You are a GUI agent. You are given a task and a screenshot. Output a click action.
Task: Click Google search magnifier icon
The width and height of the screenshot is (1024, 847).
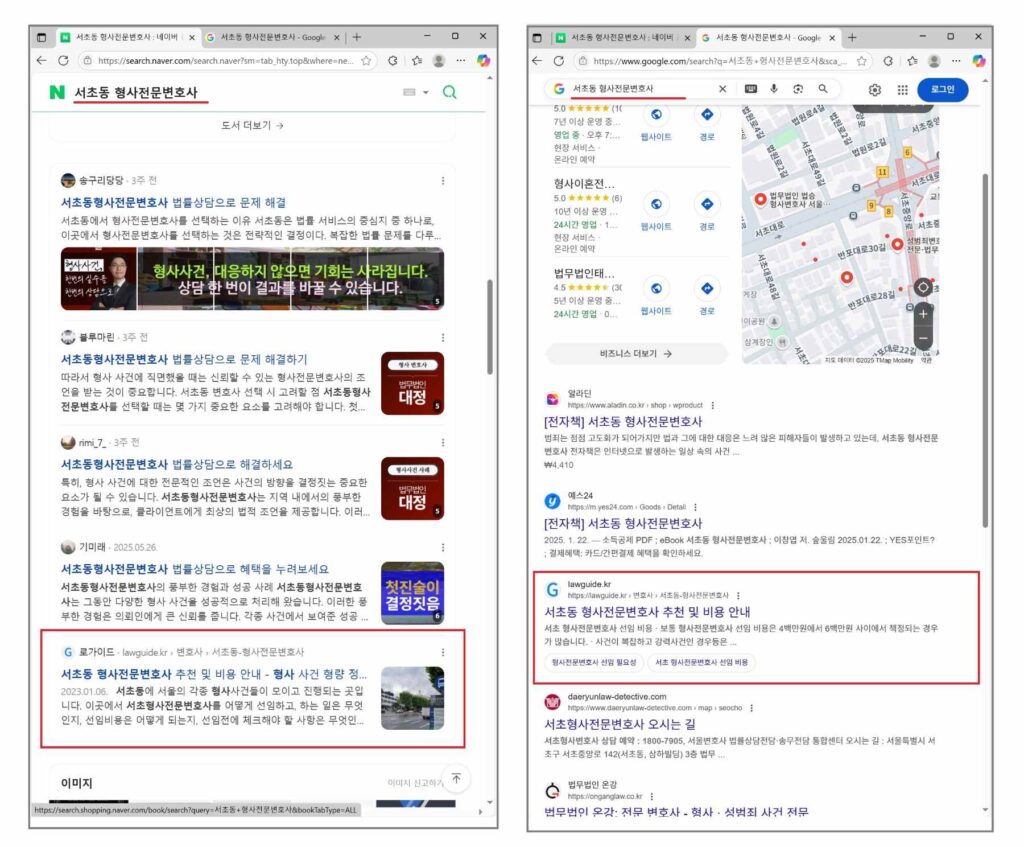pyautogui.click(x=823, y=89)
